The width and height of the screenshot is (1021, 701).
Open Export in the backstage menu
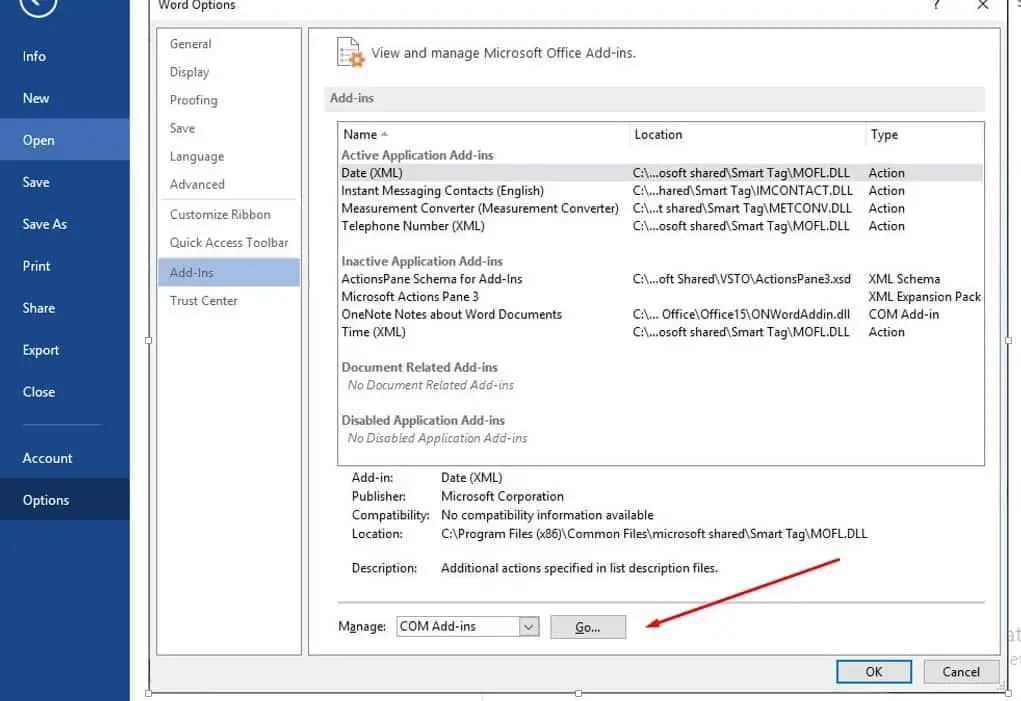(x=64, y=350)
